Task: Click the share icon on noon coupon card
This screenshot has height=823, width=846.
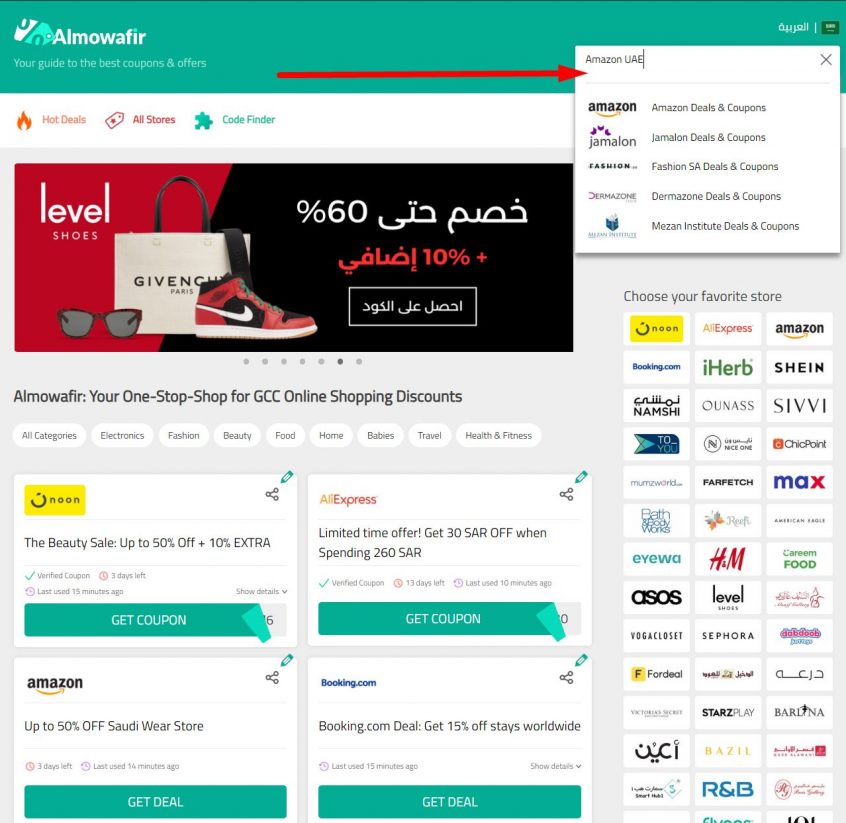Action: coord(272,494)
